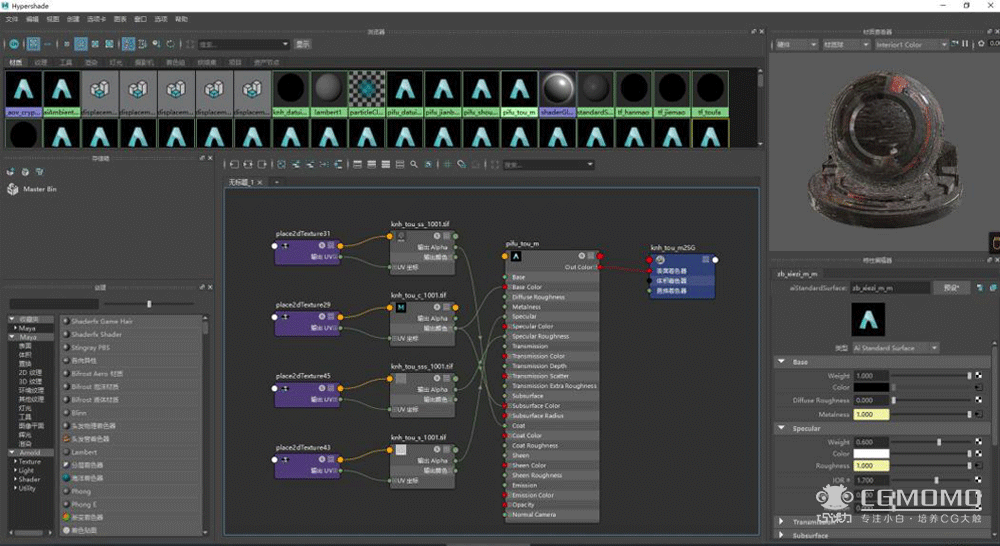
Task: Toggle the icon view button in the browser toolbar
Action: tap(33, 44)
